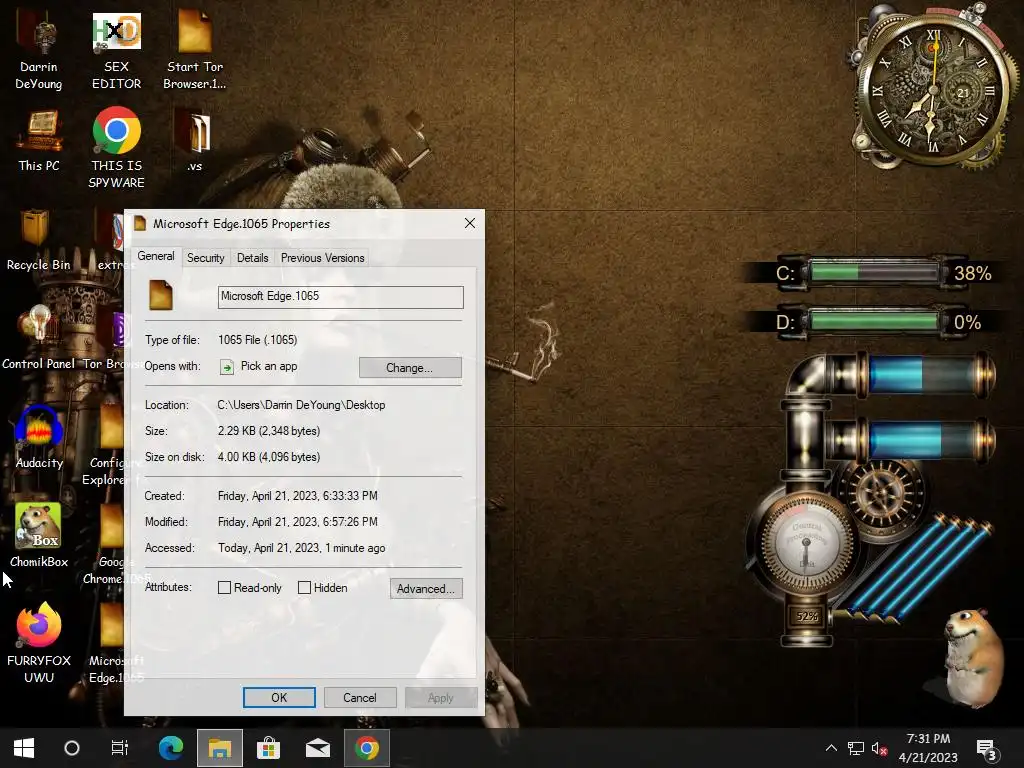Click the Created date value
The image size is (1024, 768).
click(x=298, y=496)
